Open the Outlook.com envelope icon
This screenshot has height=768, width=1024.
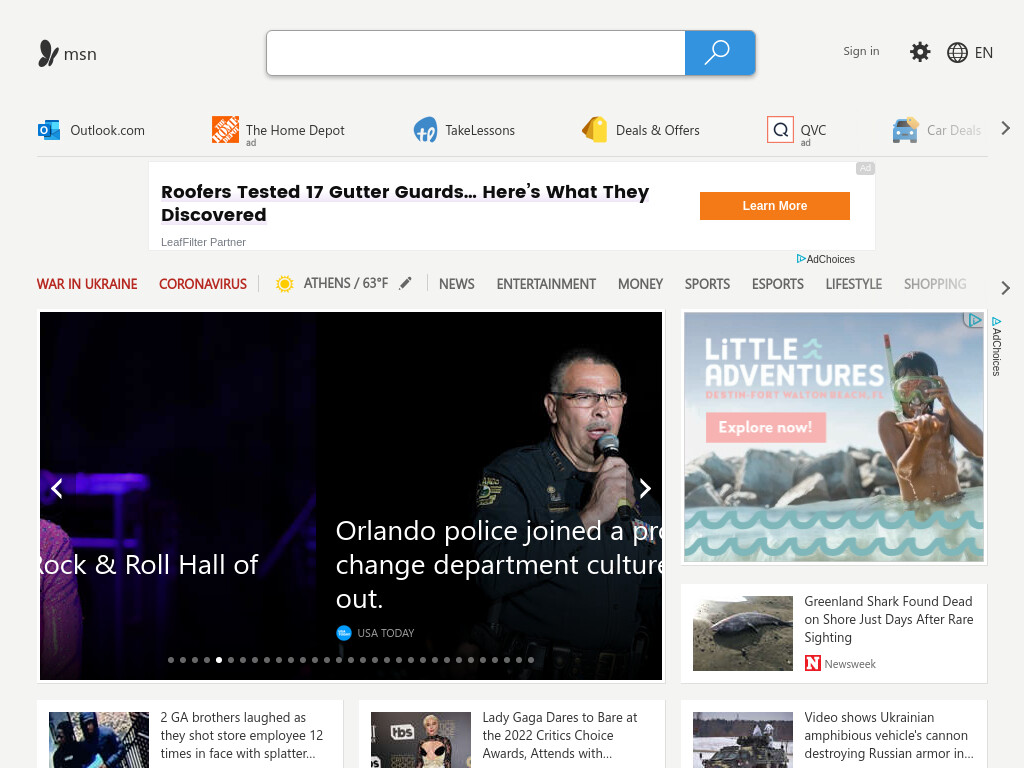pos(49,130)
